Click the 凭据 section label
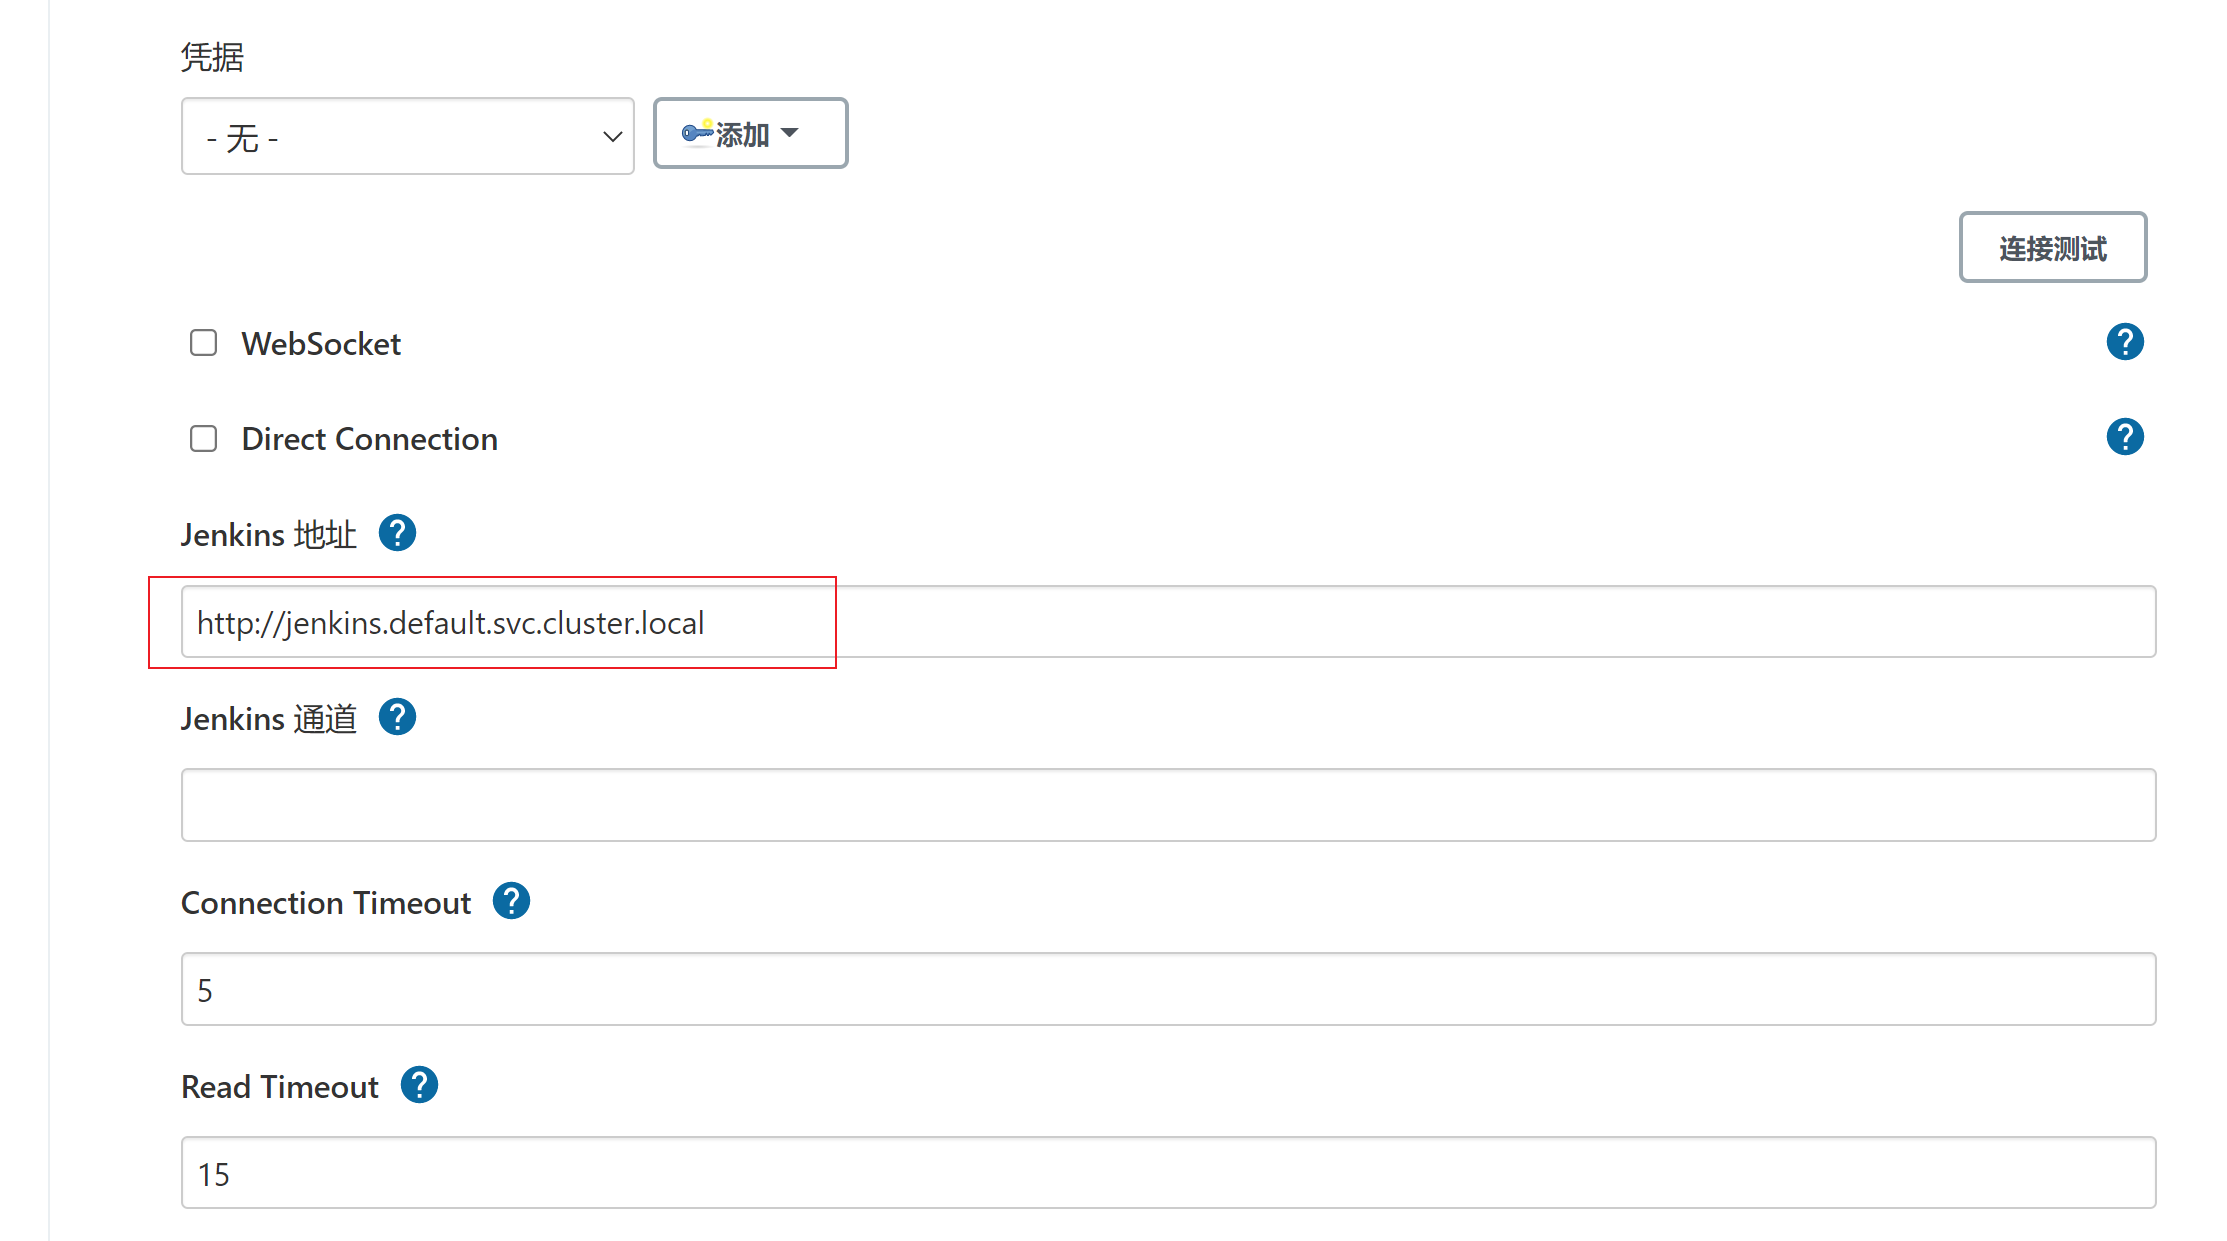The height and width of the screenshot is (1241, 2227). tap(212, 57)
